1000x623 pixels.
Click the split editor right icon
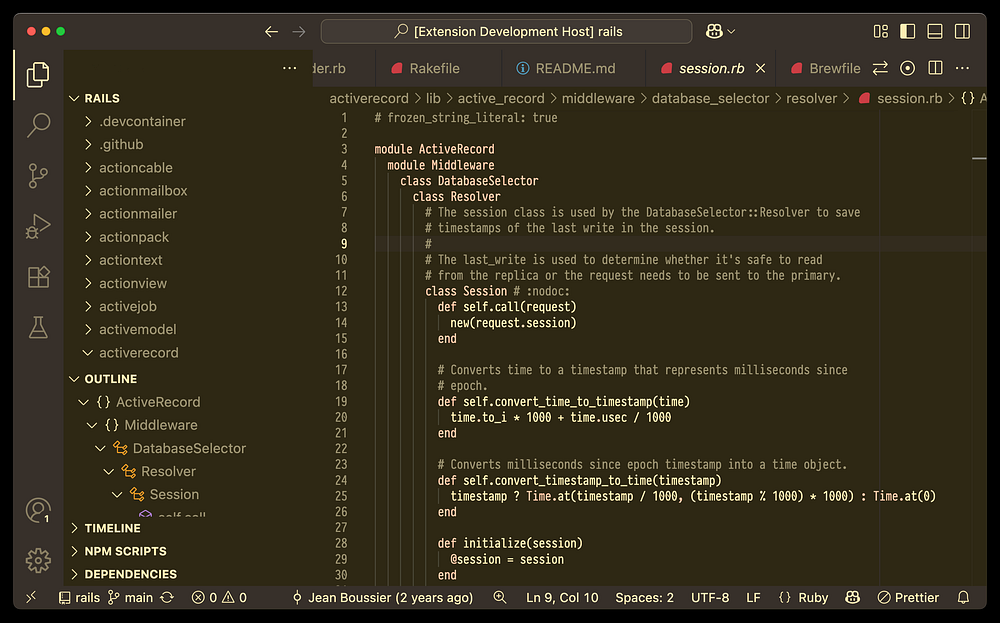click(x=935, y=68)
